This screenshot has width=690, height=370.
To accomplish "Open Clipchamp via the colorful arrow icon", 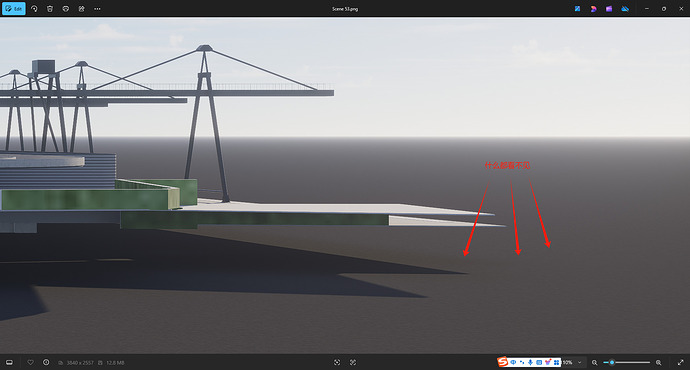I will 593,9.
